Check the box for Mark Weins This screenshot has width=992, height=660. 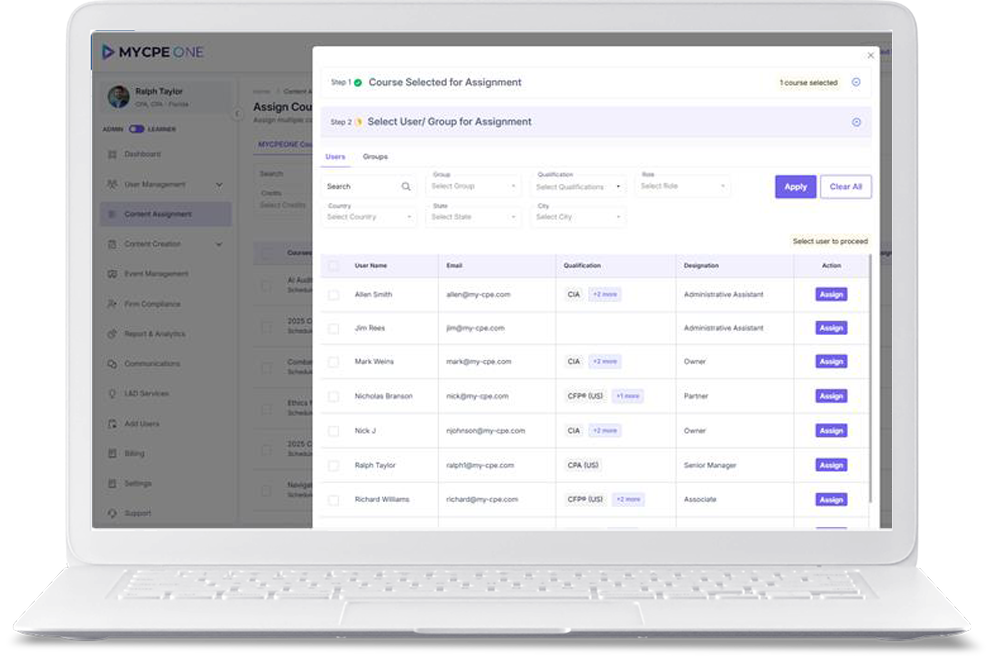point(333,362)
